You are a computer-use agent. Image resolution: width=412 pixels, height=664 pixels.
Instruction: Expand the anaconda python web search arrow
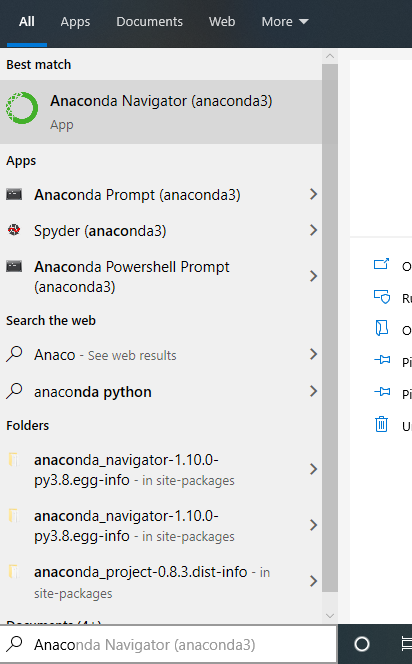[x=313, y=391]
